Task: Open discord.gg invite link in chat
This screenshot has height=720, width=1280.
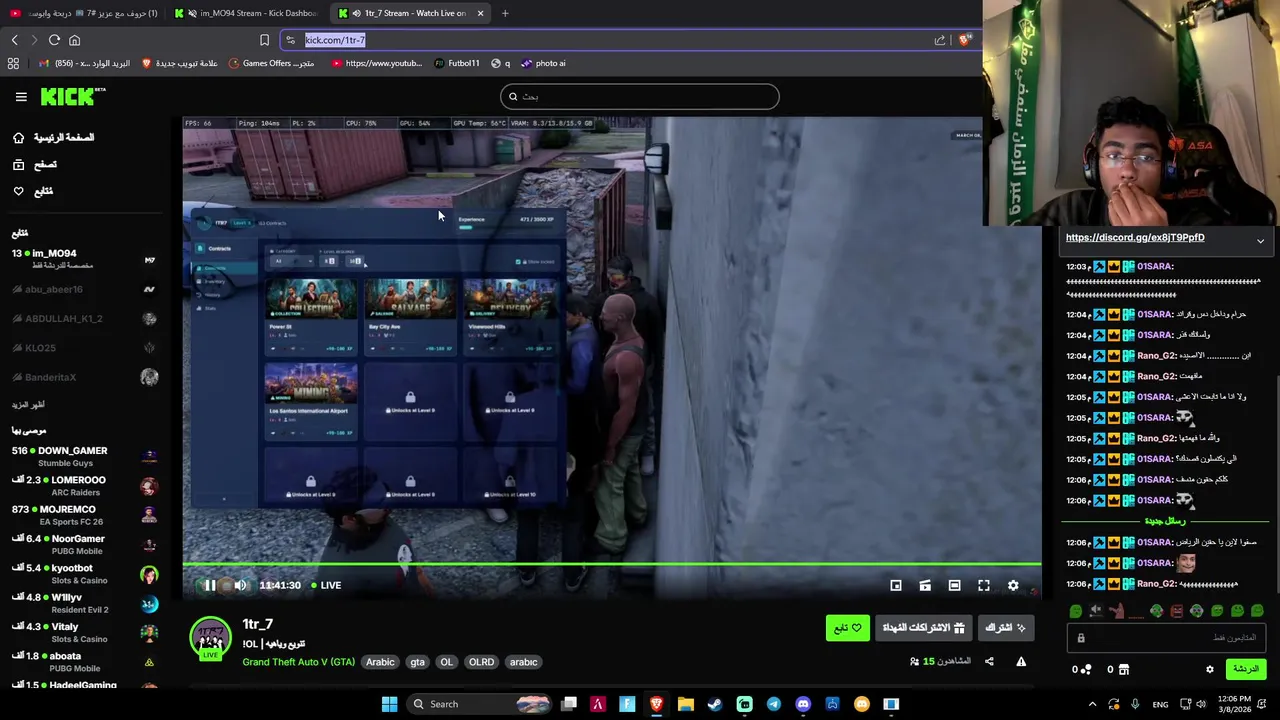Action: tap(1135, 238)
